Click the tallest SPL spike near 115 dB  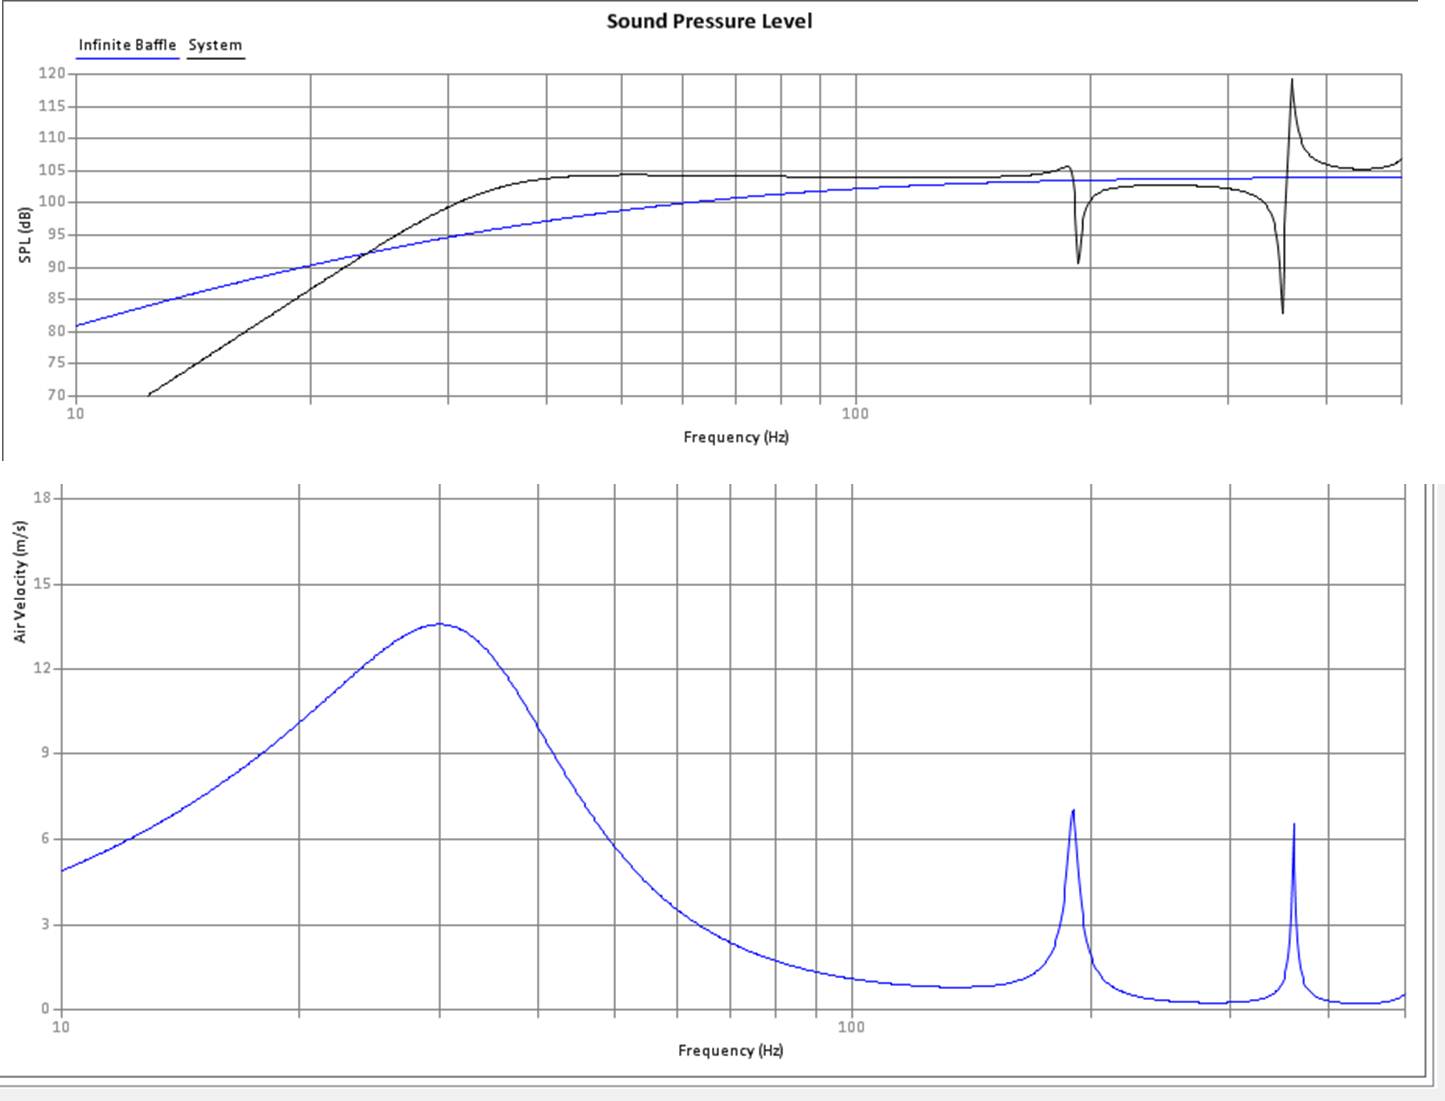(1292, 81)
